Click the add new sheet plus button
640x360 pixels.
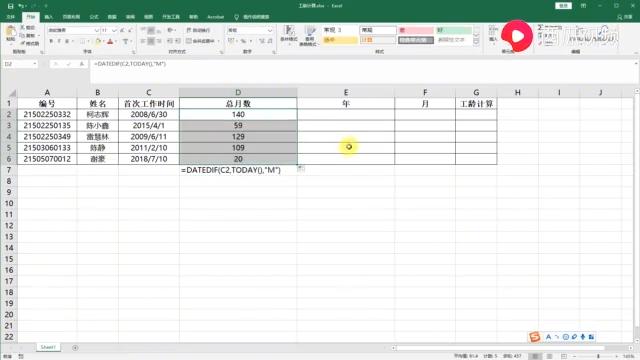(75, 348)
